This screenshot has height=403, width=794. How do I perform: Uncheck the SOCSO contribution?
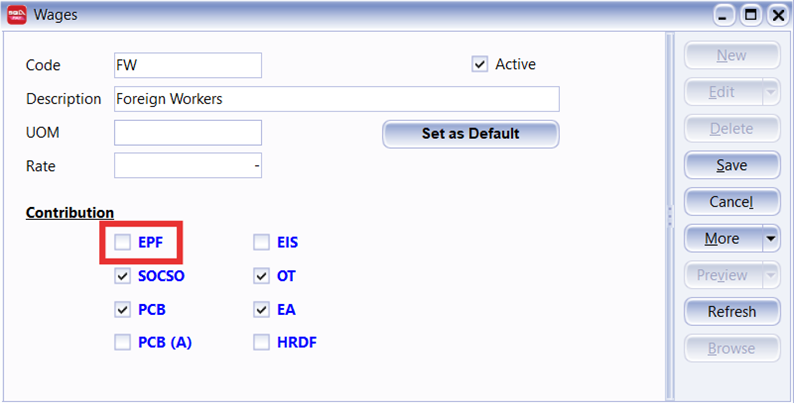[122, 275]
